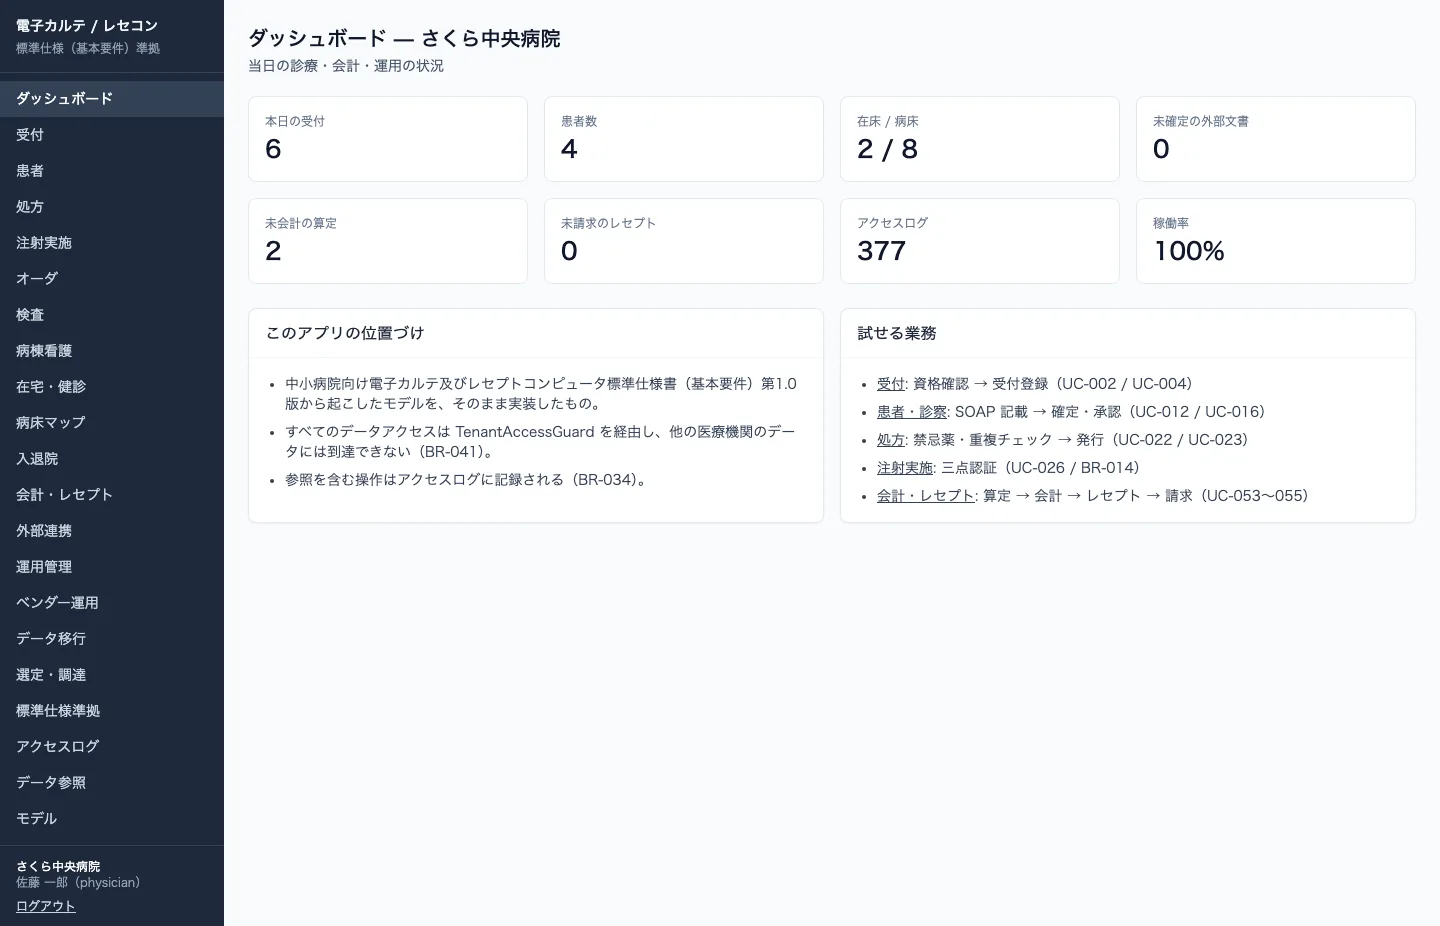Go to 病棟看護 page
Screen dimensions: 1440x926
112,351
